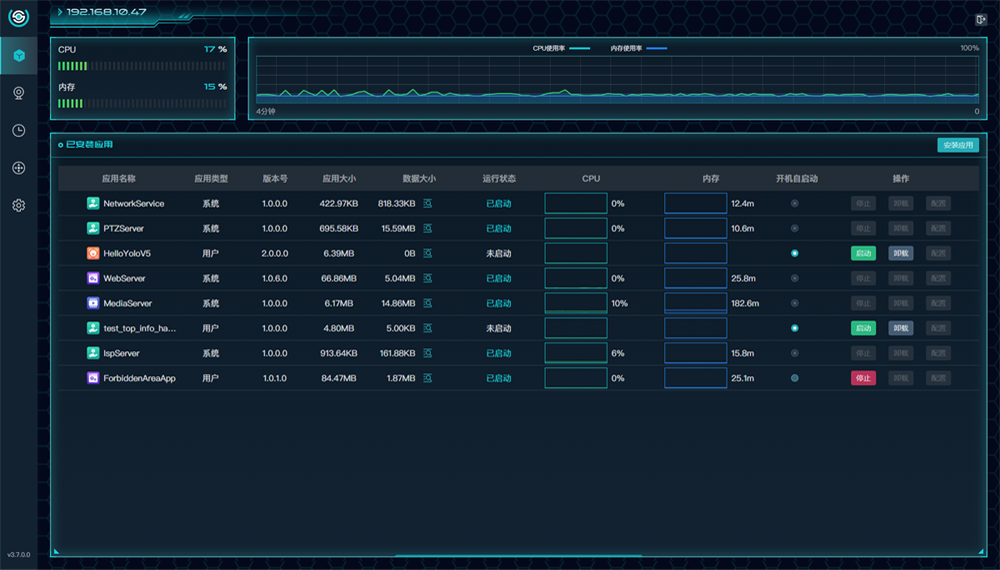1000x570 pixels.
Task: Click the circled plus sidebar icon
Action: (18, 168)
